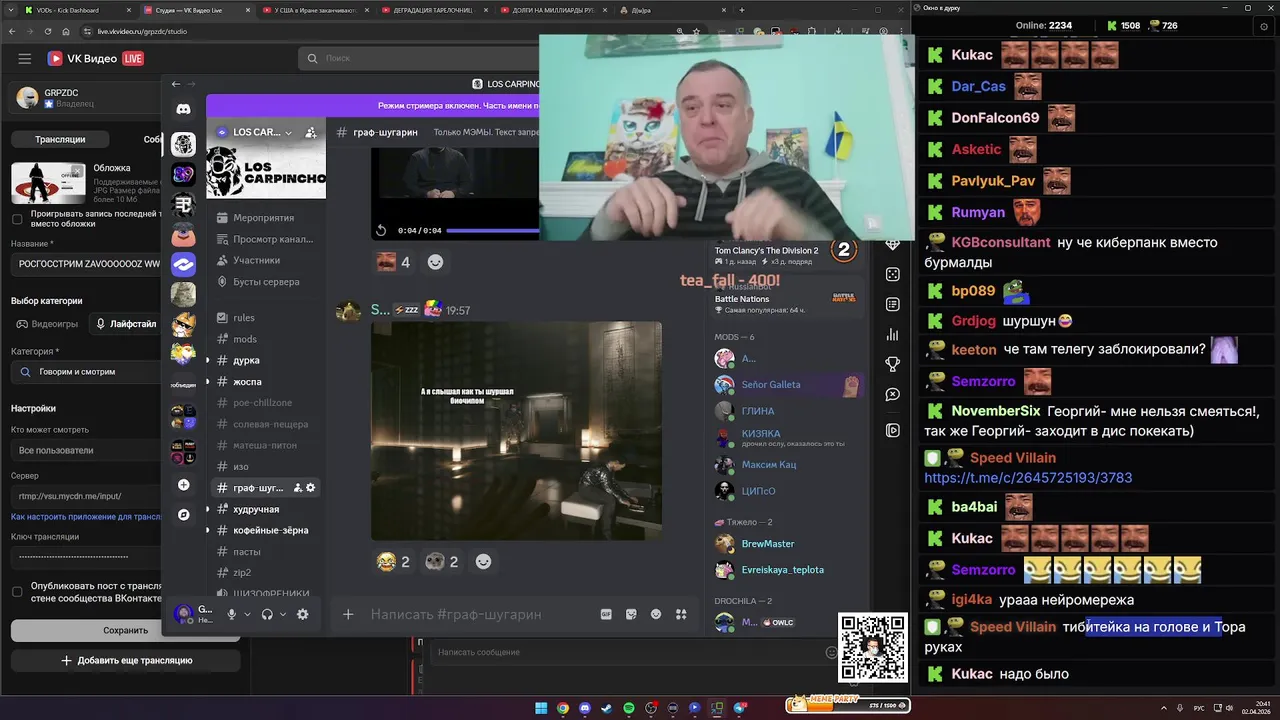Click Сохранить button in VK studio
The image size is (1280, 720).
(125, 630)
